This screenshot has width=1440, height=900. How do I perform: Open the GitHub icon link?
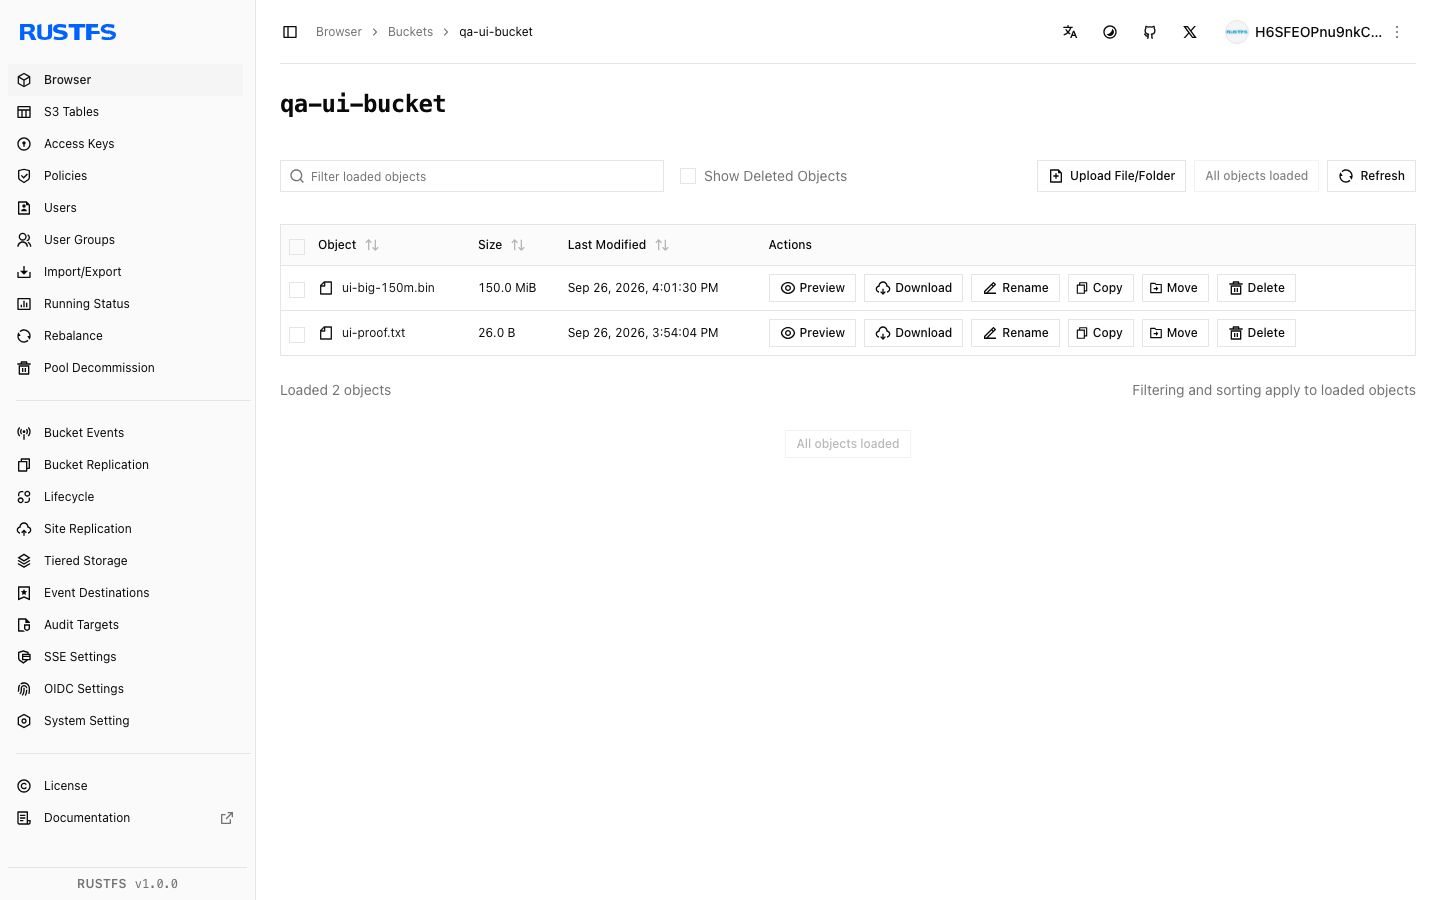[x=1150, y=32]
